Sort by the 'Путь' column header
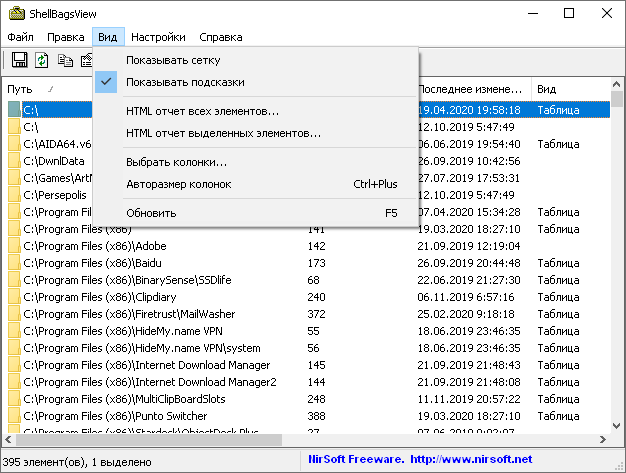This screenshot has width=626, height=473. point(48,89)
